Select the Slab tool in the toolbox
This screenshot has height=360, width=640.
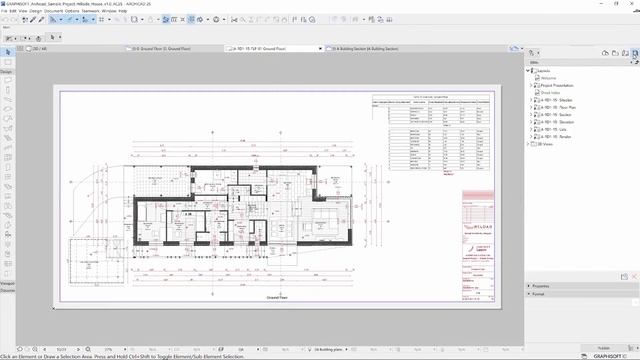8,109
